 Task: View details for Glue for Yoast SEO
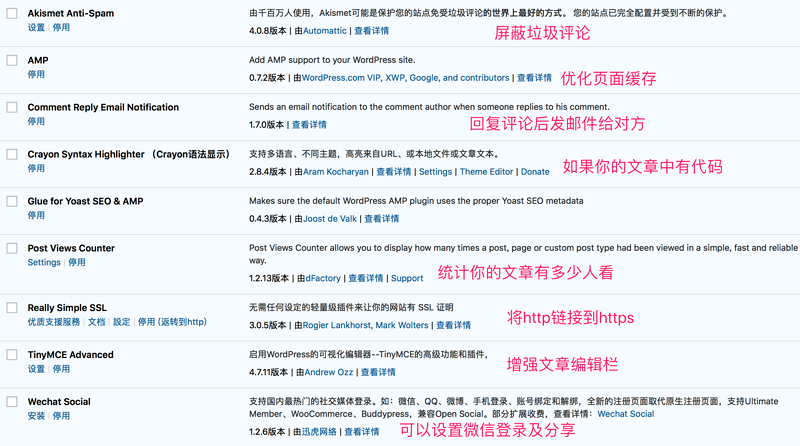point(382,219)
